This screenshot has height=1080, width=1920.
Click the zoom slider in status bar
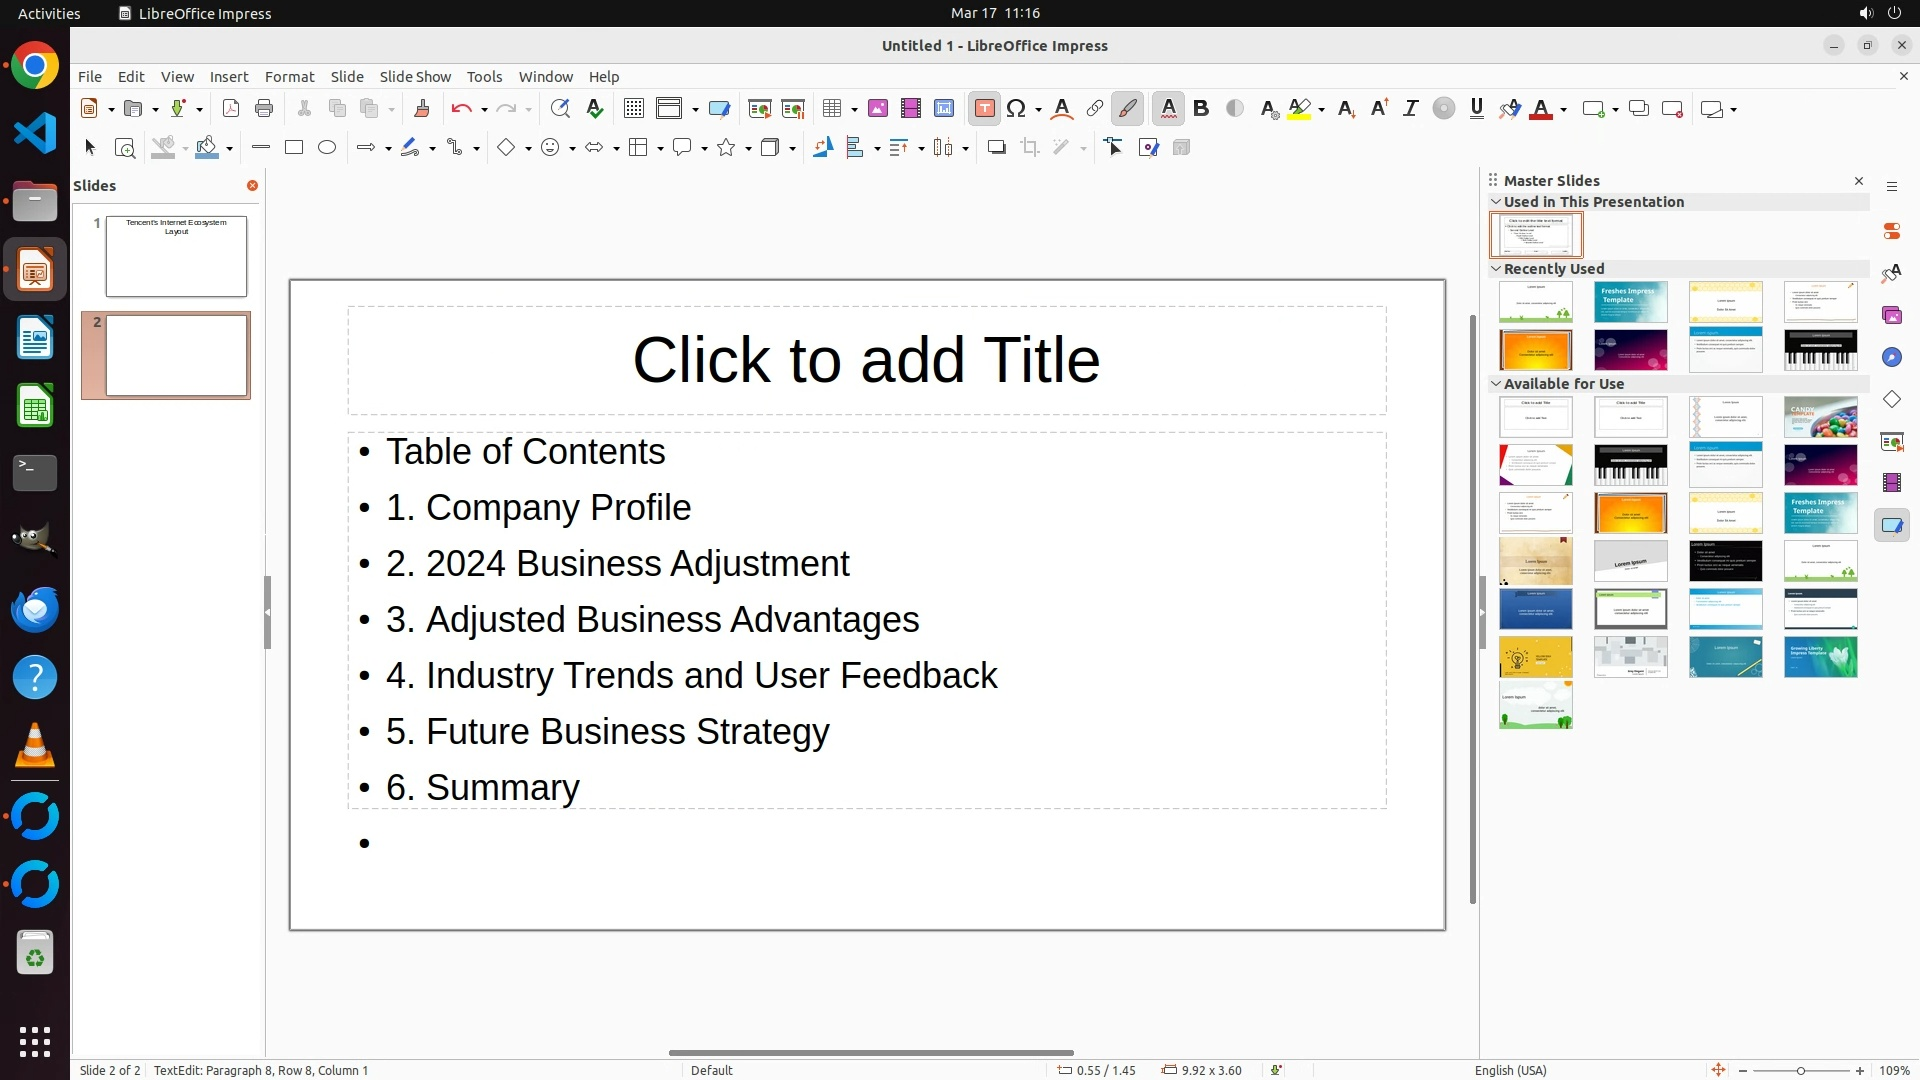[1800, 1070]
